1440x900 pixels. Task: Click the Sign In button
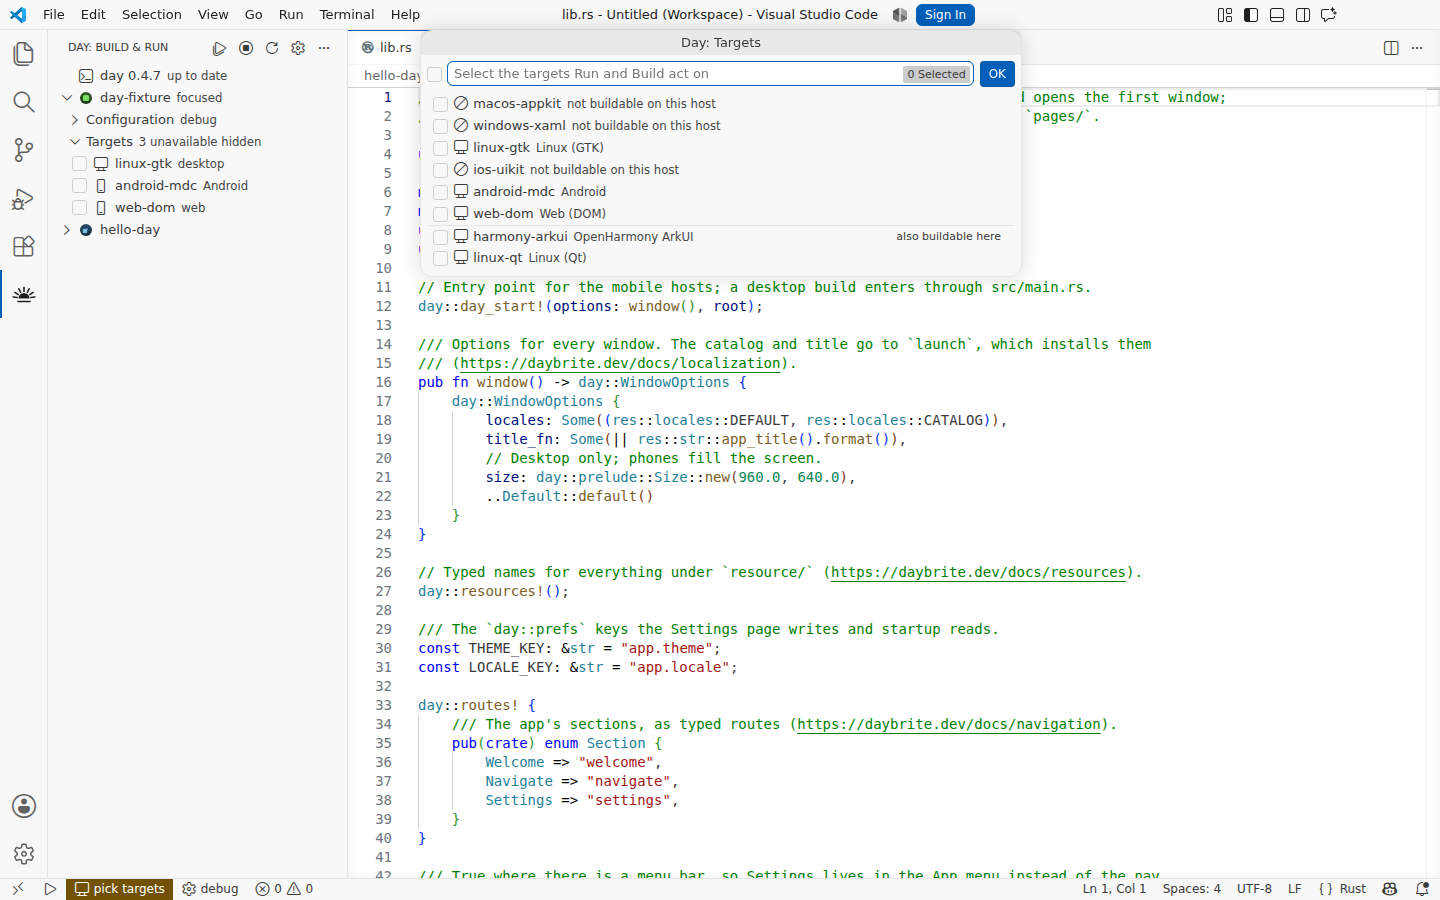click(945, 15)
